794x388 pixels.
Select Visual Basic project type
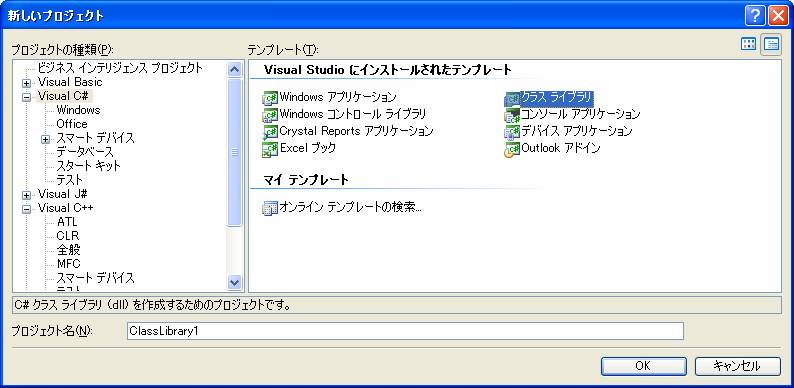pos(70,82)
